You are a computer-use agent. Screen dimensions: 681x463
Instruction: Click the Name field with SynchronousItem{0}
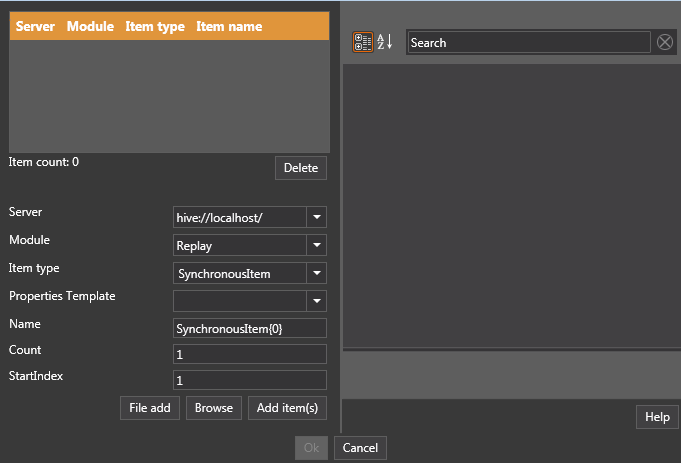pos(249,328)
